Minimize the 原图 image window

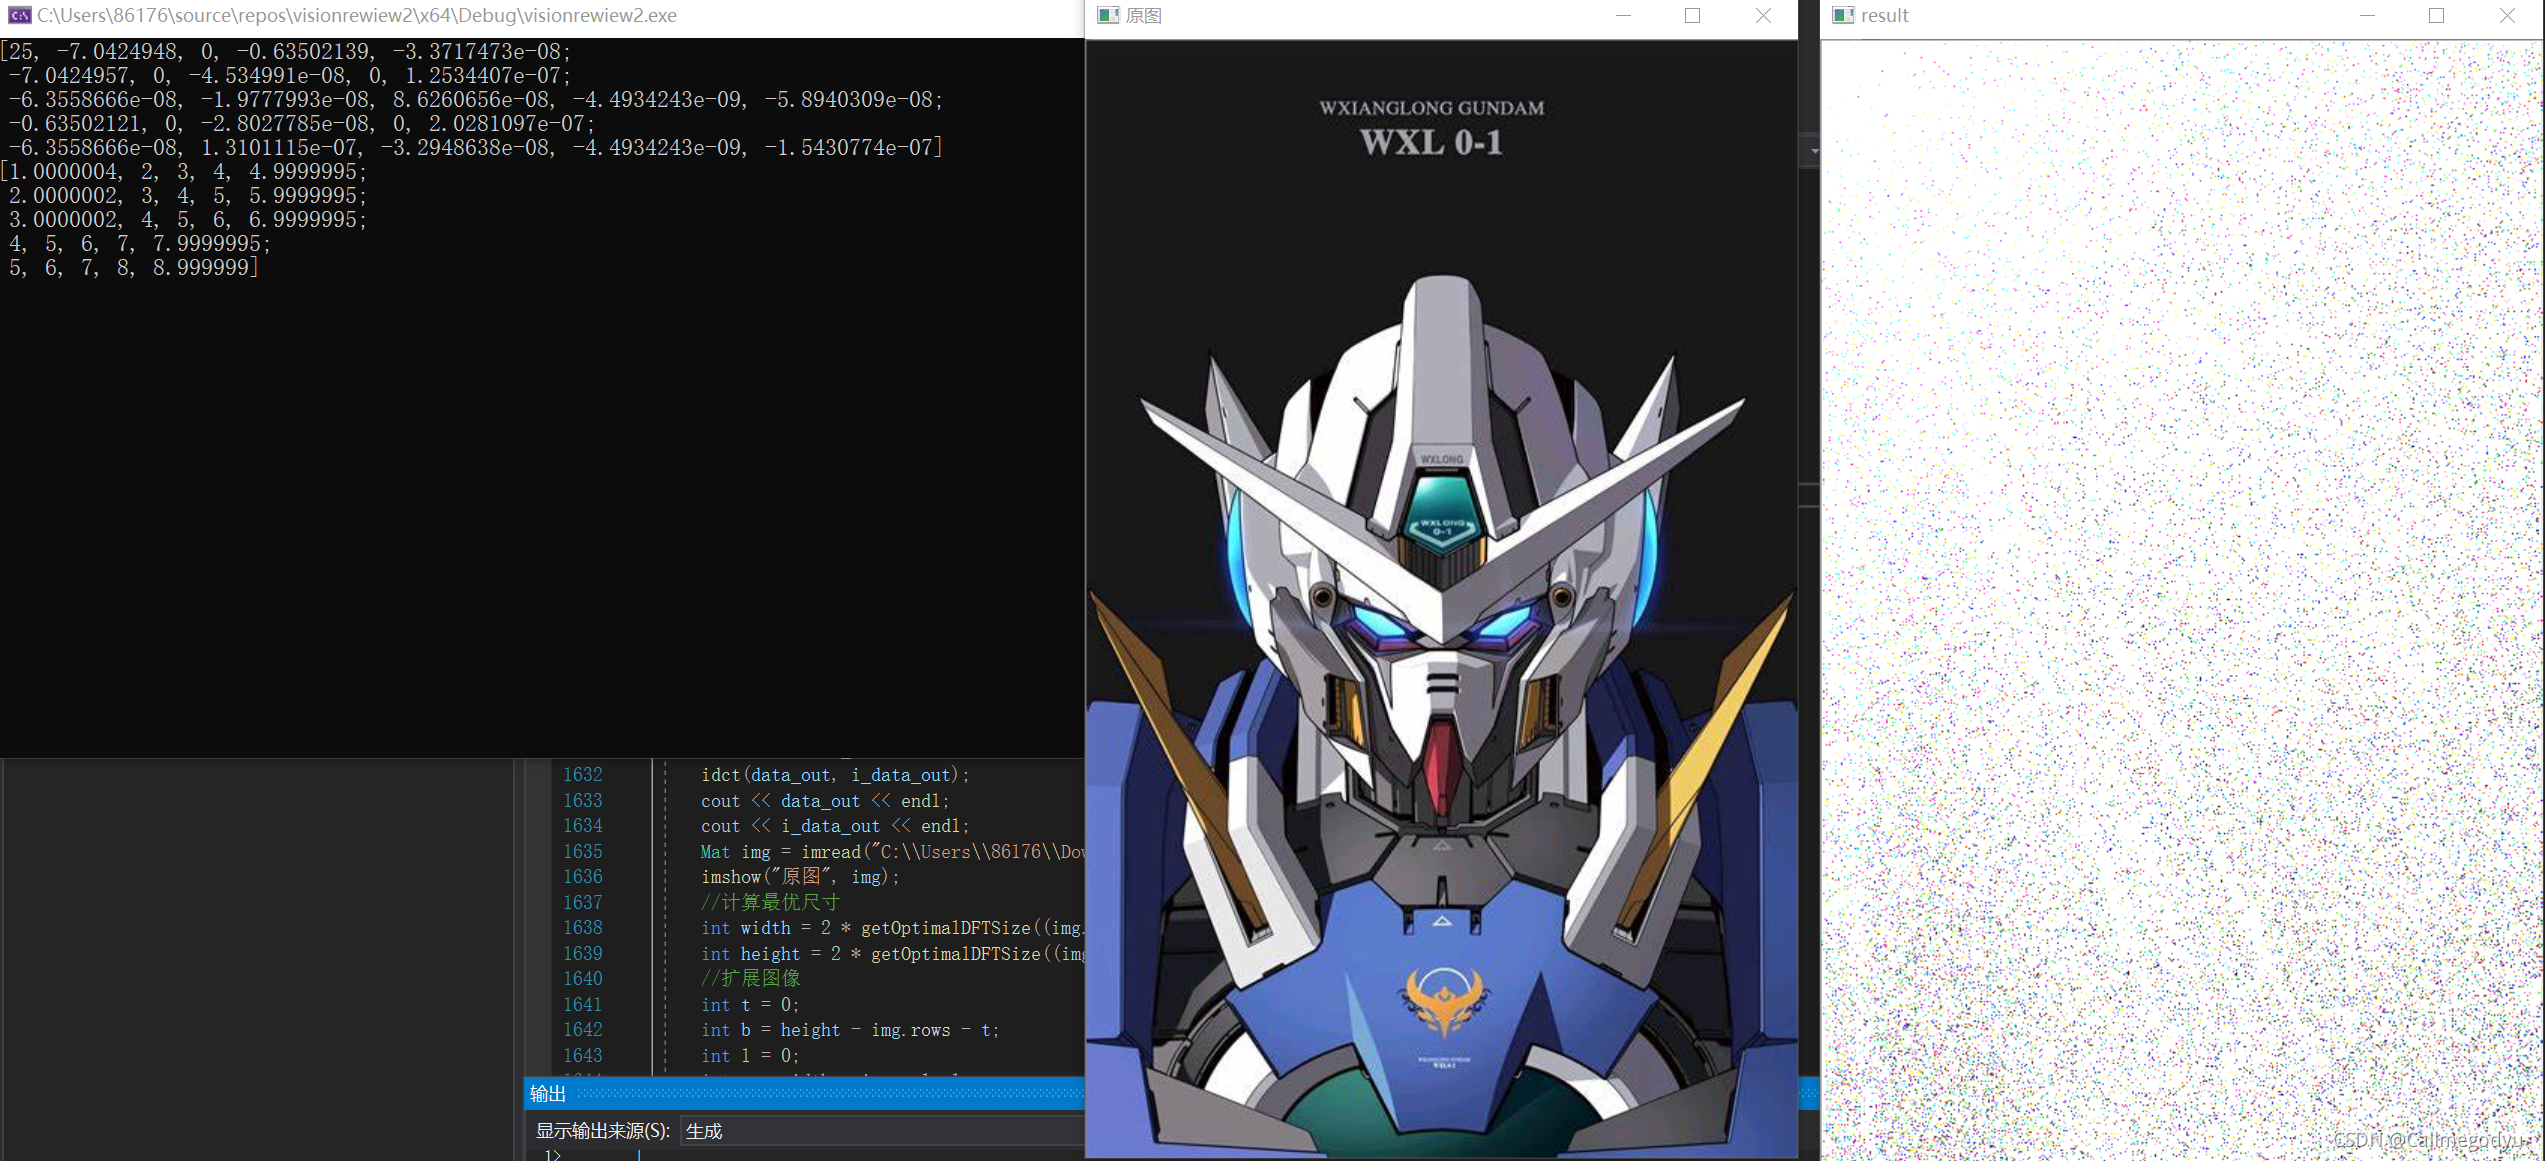[1623, 15]
